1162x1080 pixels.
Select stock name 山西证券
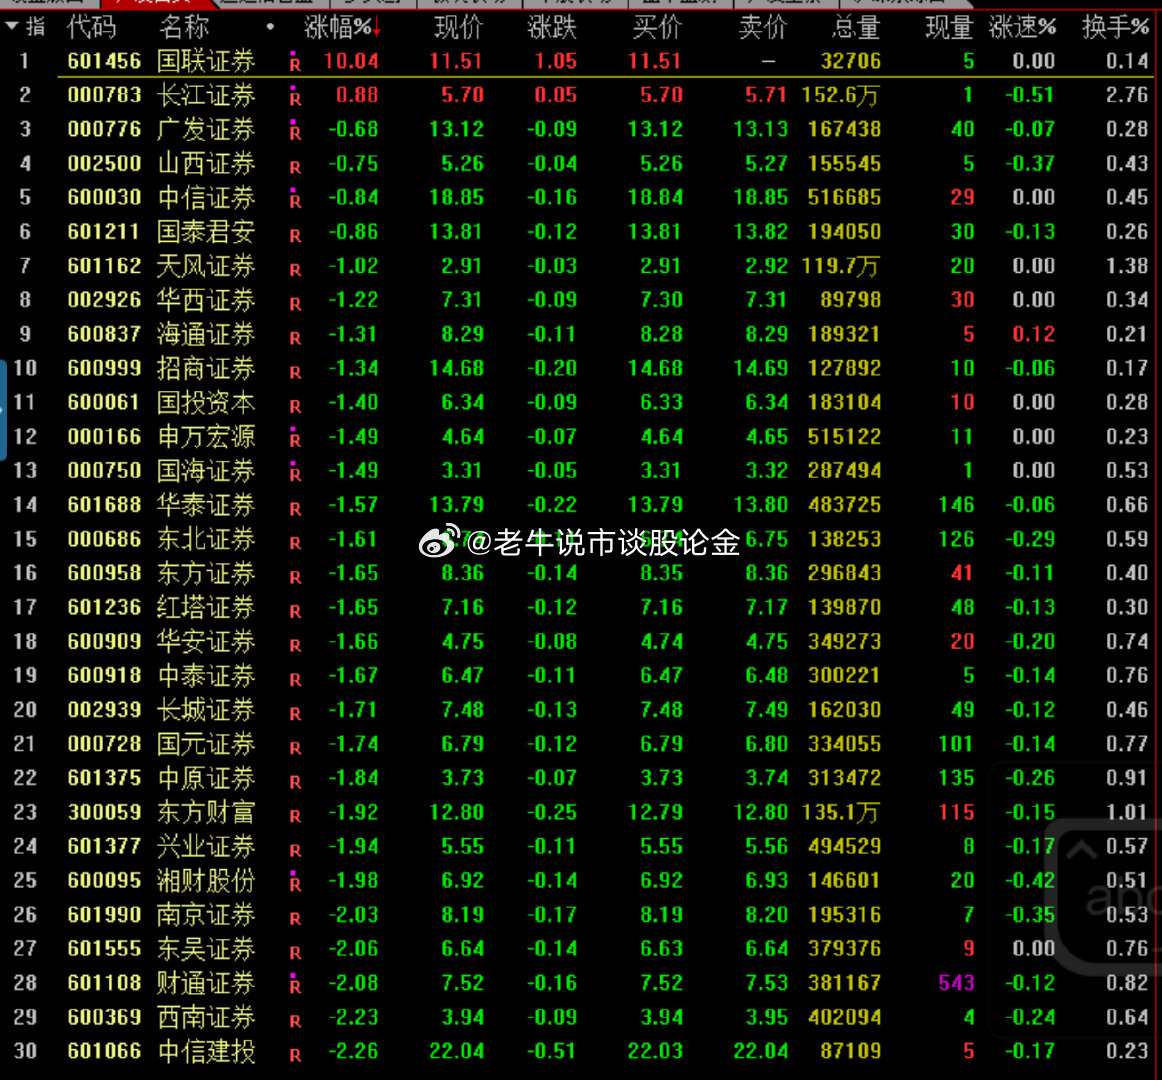pyautogui.click(x=206, y=163)
